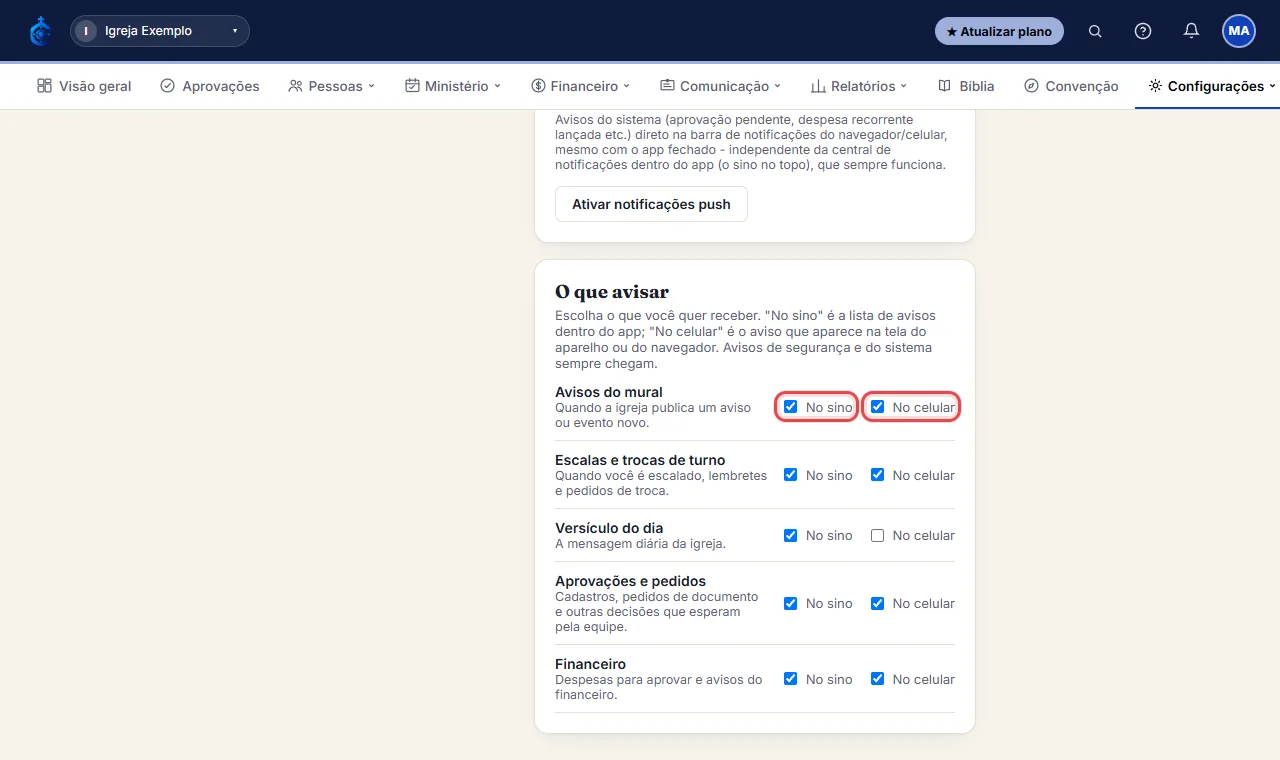Expand the Configurações menu chevron

tap(1273, 86)
